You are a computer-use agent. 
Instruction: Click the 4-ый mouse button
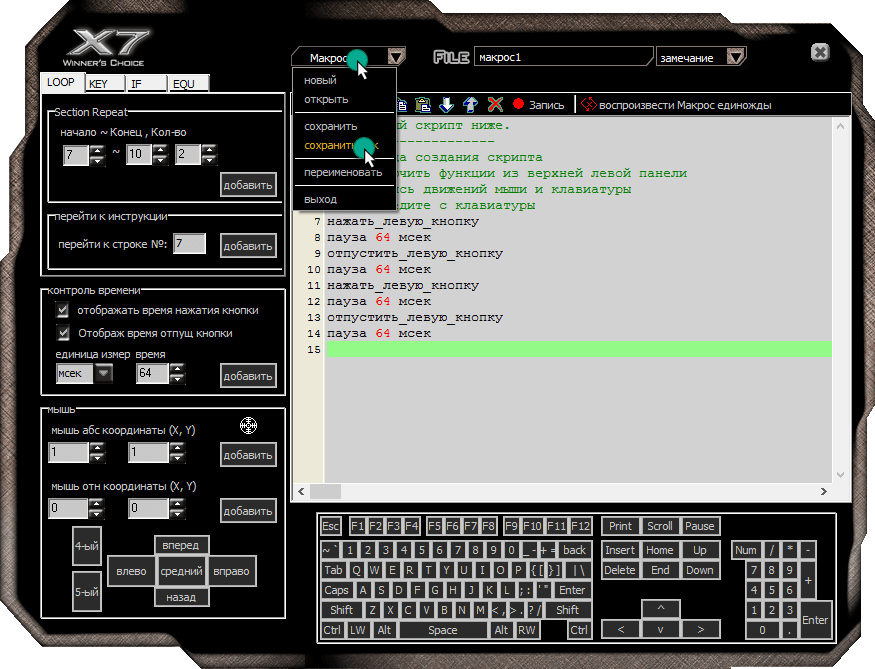(x=86, y=546)
